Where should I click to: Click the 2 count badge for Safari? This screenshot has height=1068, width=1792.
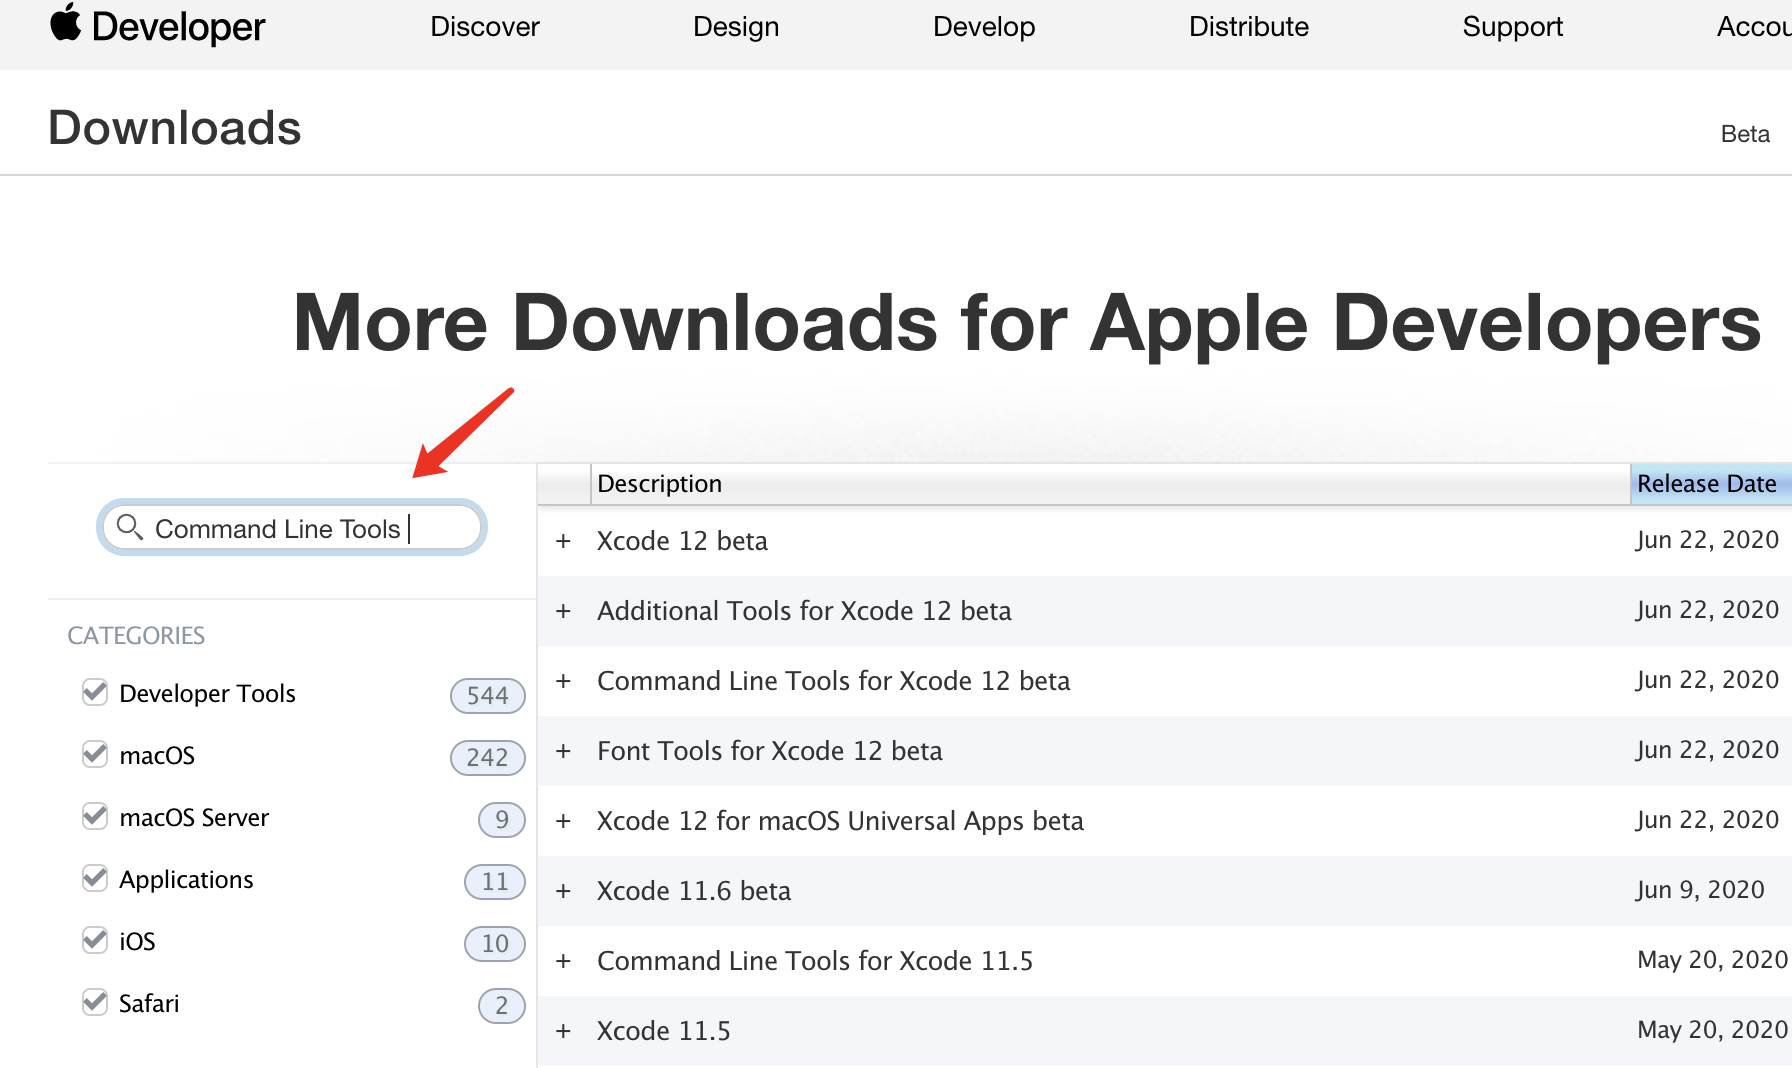pos(502,1005)
